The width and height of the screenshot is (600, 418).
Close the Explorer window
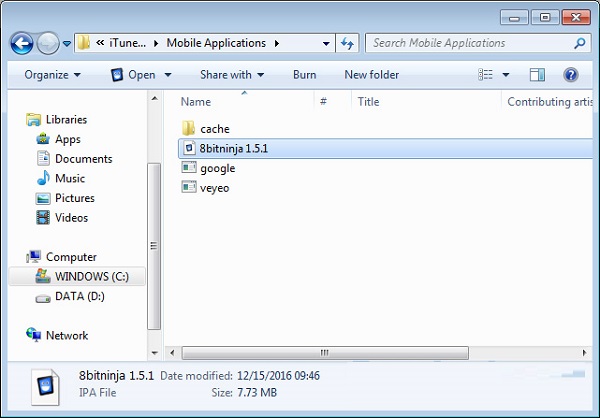point(576,18)
